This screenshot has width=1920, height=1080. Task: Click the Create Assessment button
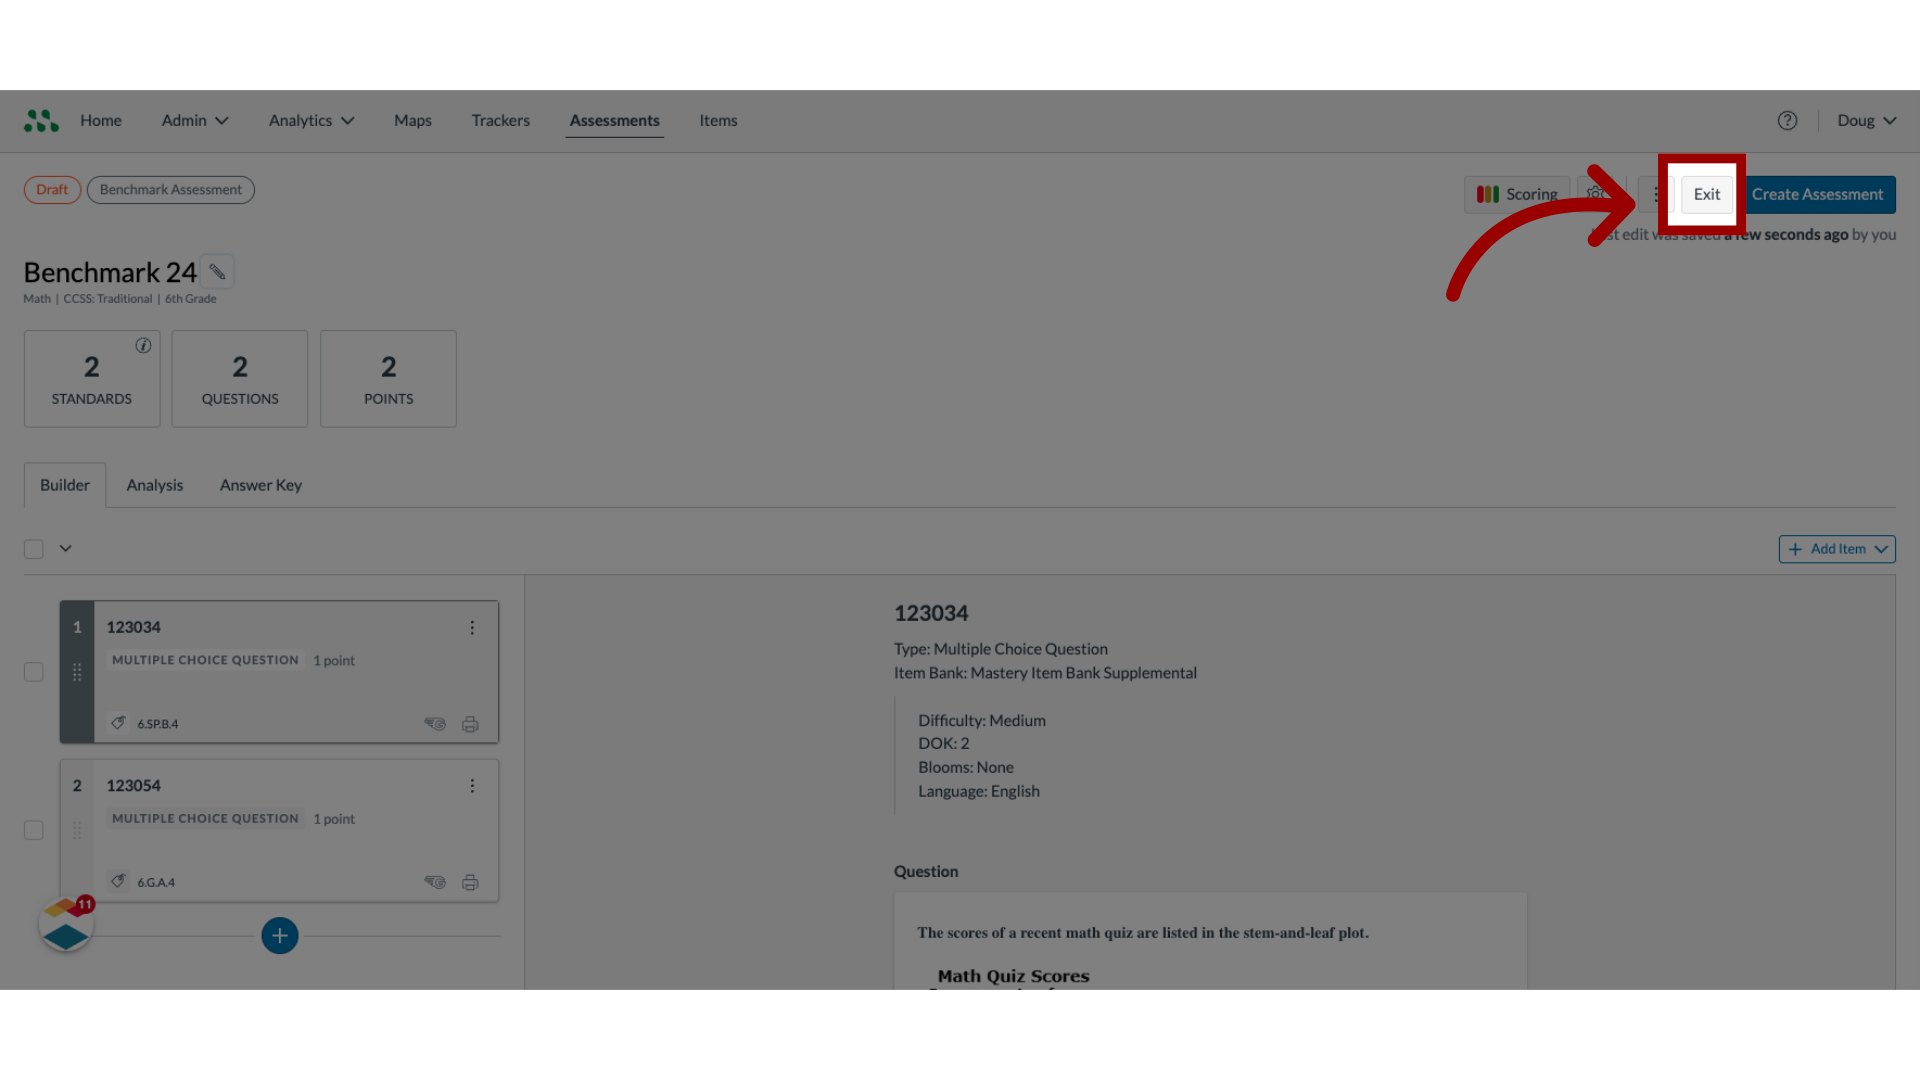click(x=1817, y=193)
